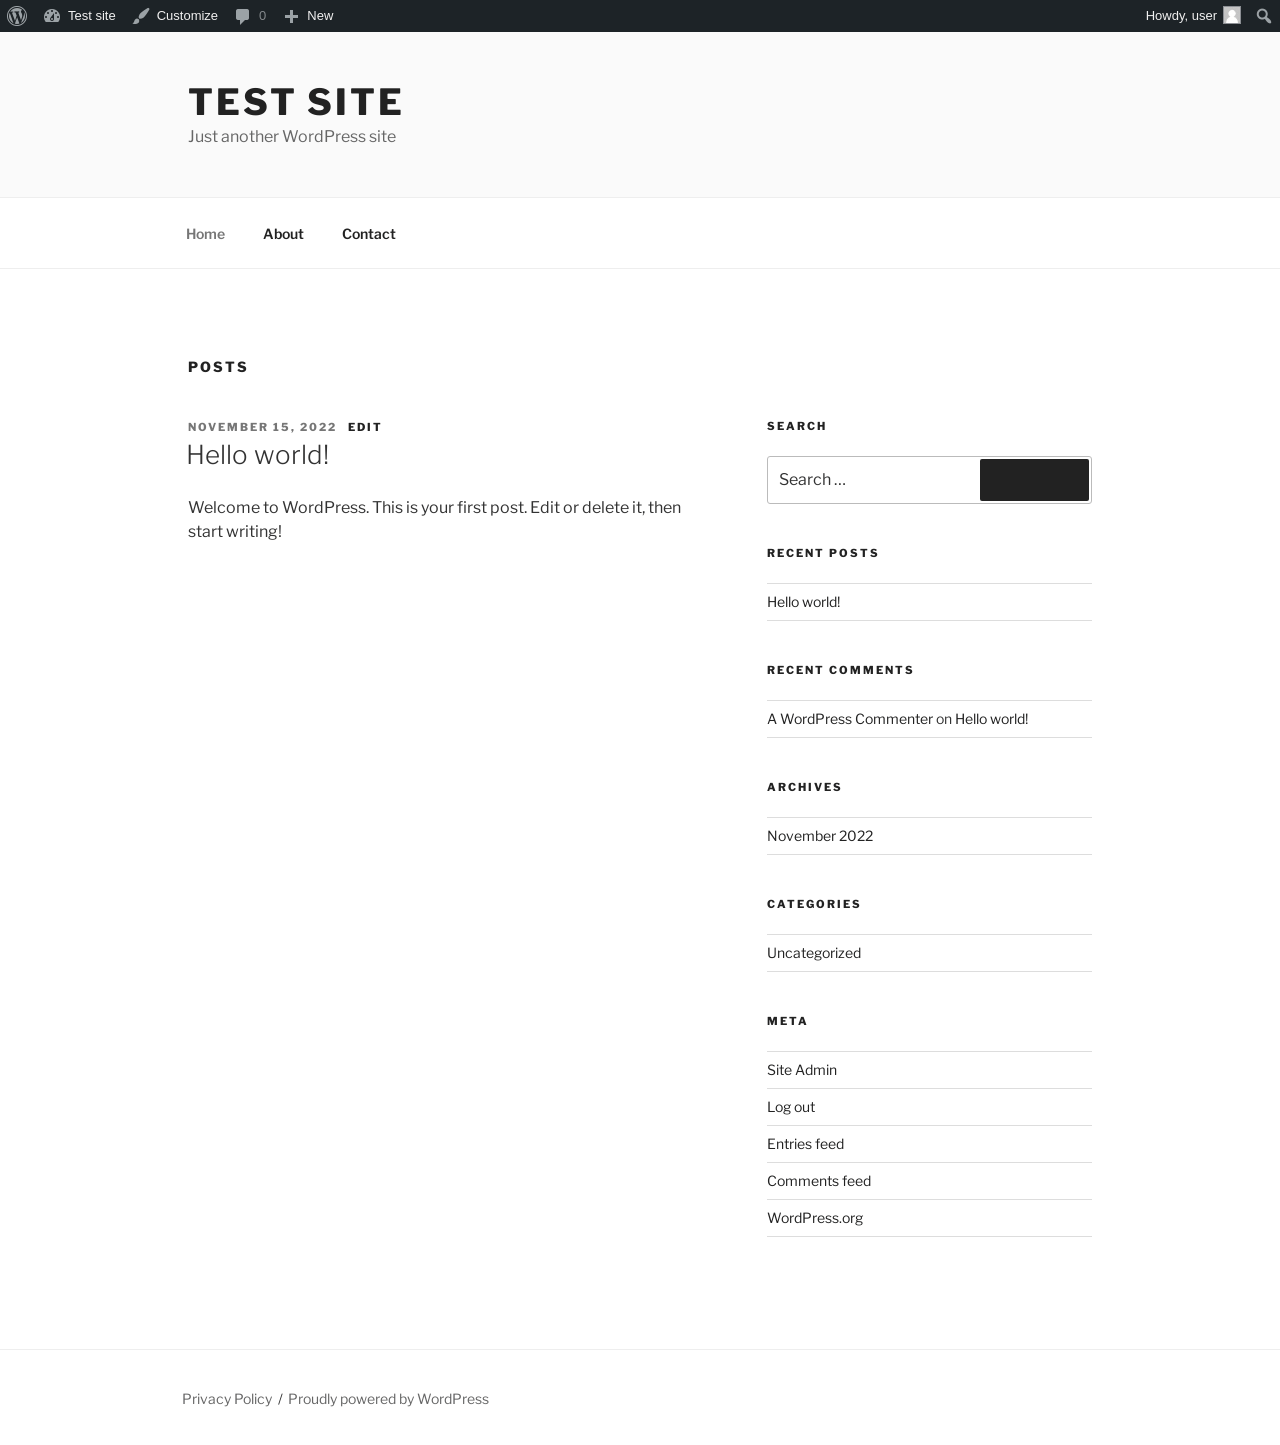
Task: Click the user avatar icon
Action: pyautogui.click(x=1232, y=16)
